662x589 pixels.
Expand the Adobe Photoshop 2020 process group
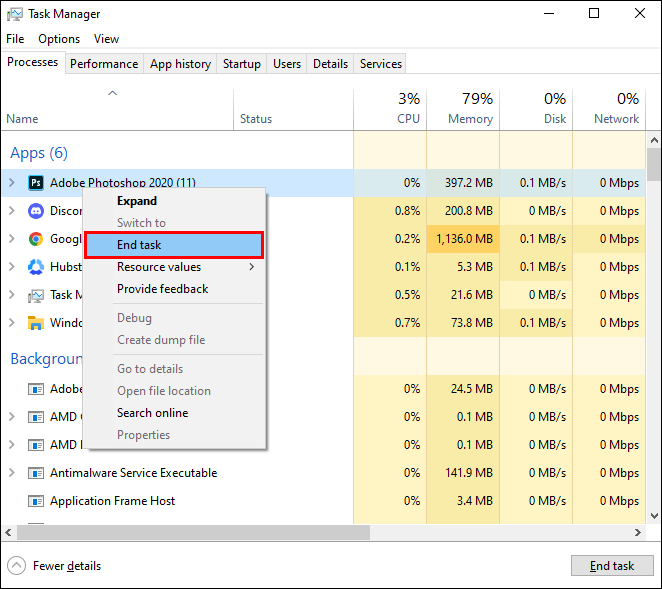pos(12,183)
